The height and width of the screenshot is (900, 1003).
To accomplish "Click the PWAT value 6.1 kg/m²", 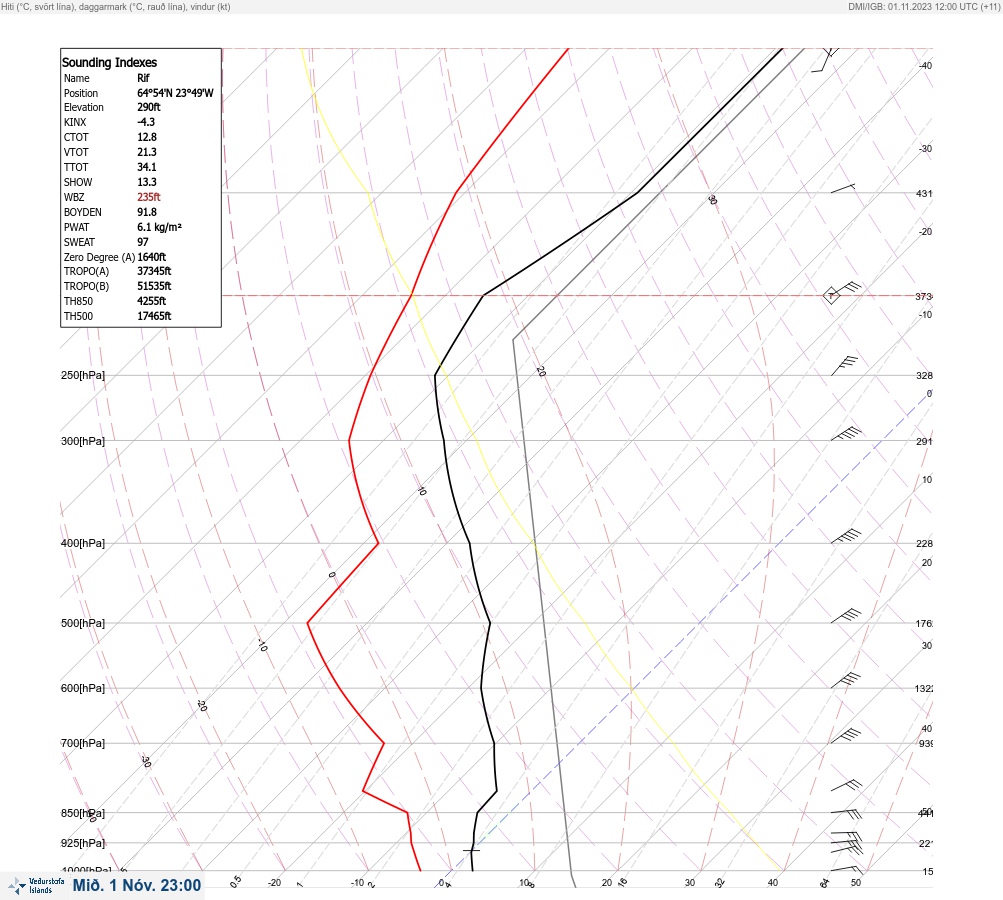I will [x=159, y=227].
